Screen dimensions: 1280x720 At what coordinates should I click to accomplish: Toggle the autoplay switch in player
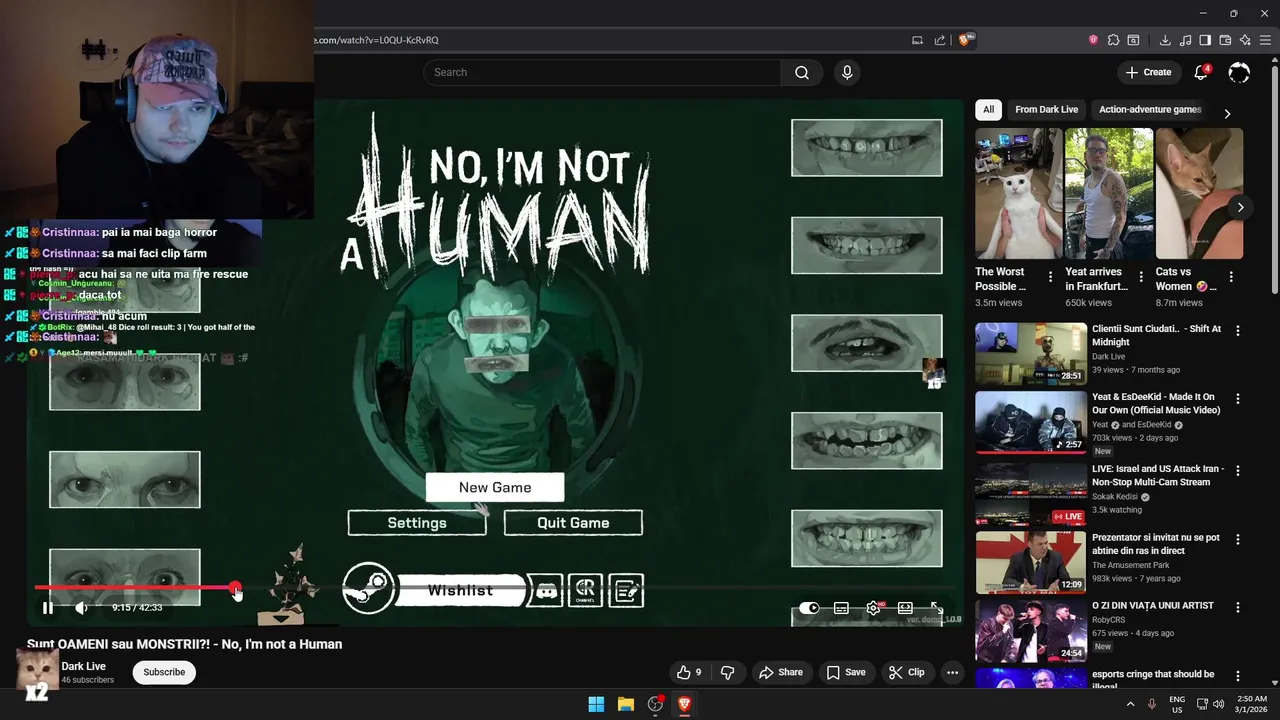click(x=809, y=608)
